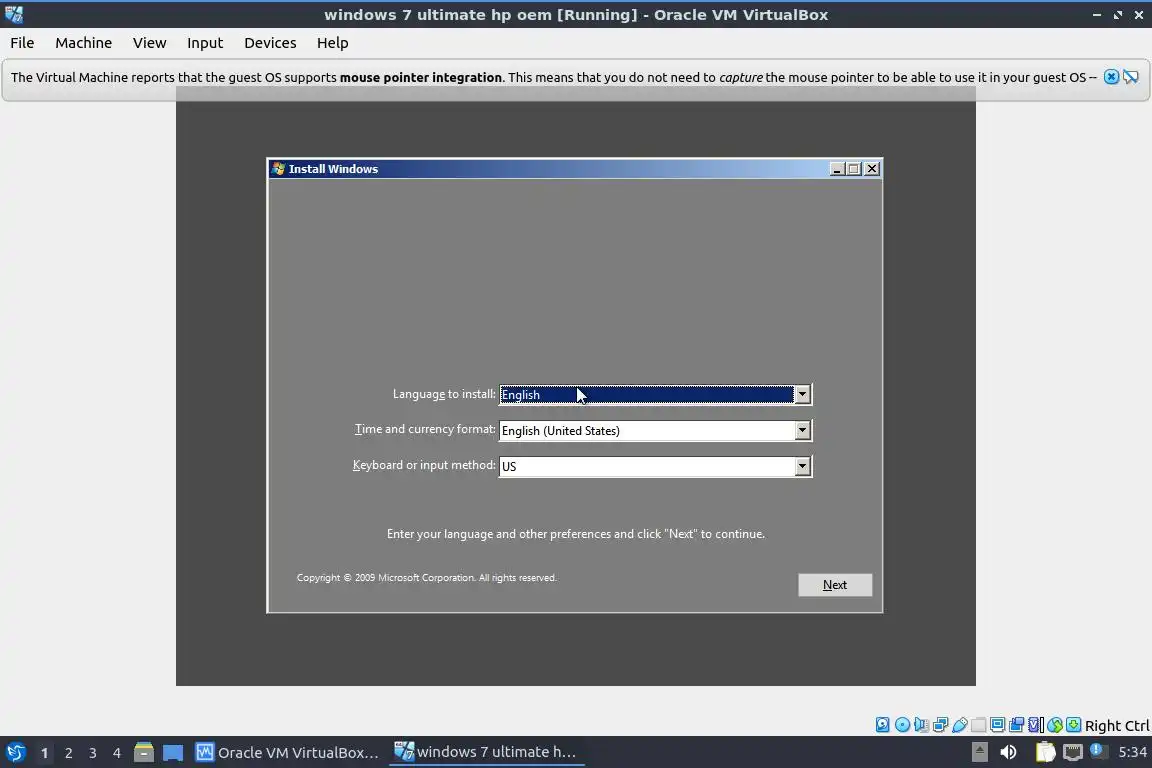Screen dimensions: 1152x768
Task: Select the windows 7 ultimate taskbar window
Action: point(486,752)
